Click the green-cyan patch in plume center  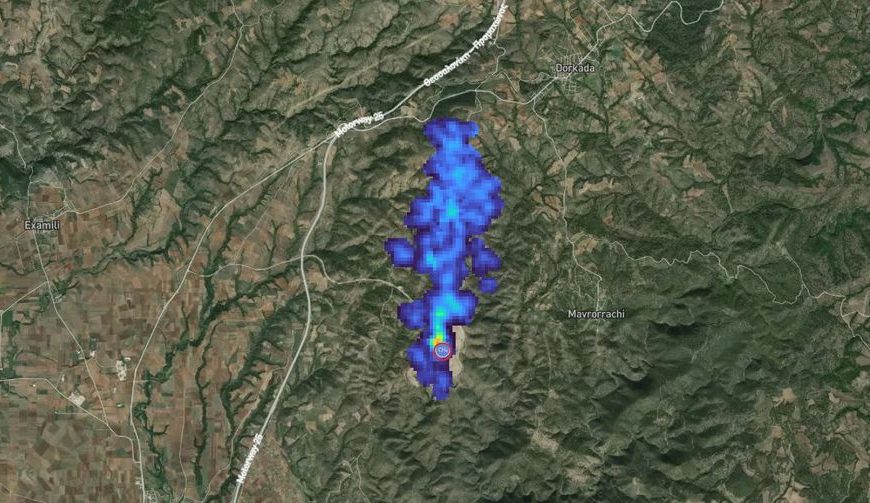point(451,209)
